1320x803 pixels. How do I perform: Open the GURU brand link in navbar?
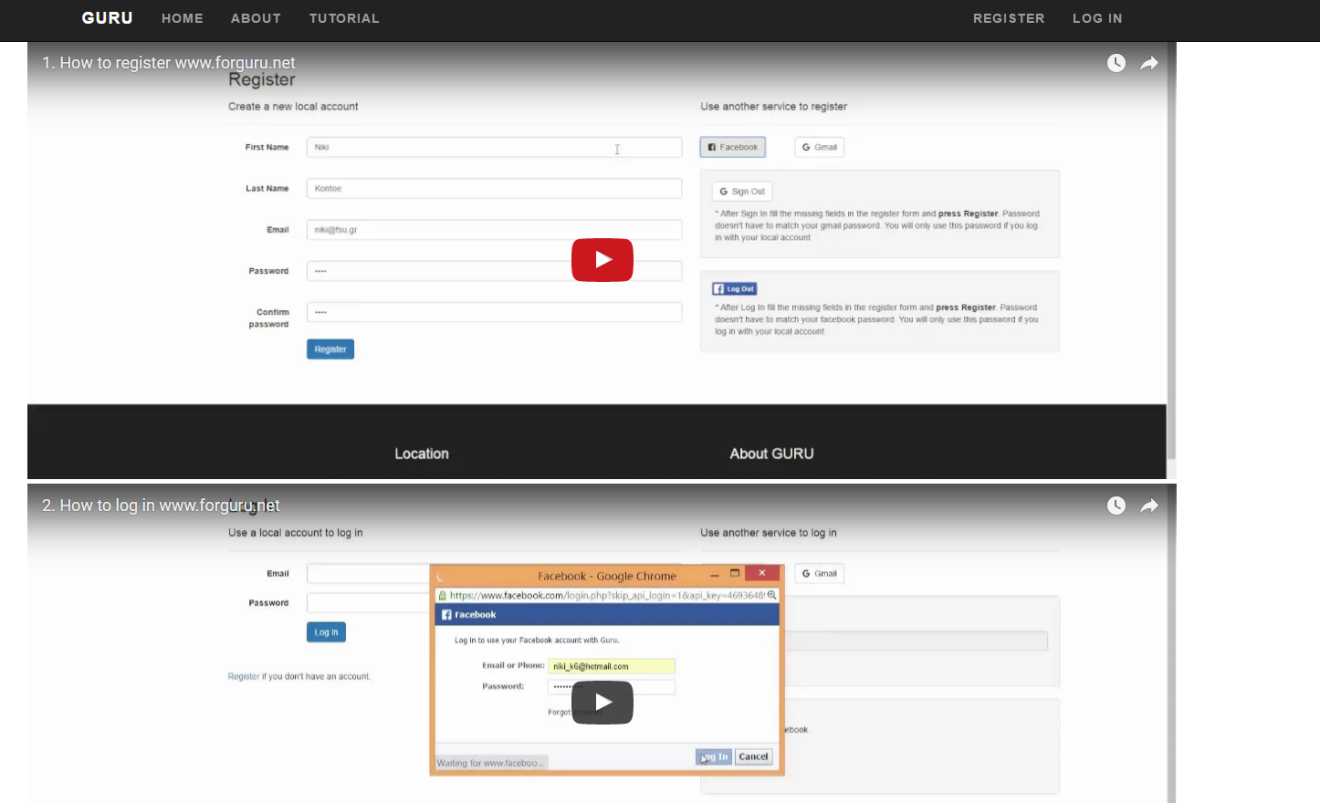point(107,18)
